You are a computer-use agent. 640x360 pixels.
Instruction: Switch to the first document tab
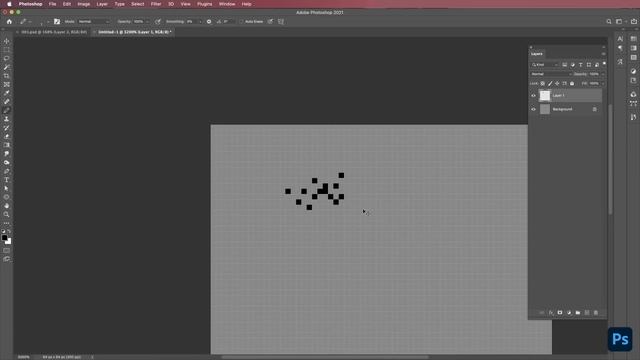coord(53,32)
